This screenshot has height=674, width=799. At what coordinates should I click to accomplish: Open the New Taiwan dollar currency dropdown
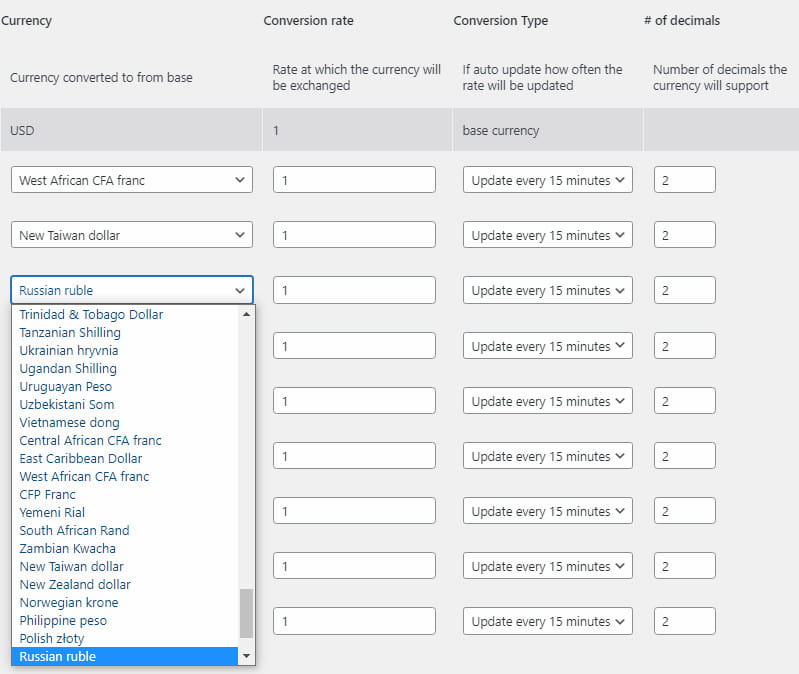(x=131, y=235)
